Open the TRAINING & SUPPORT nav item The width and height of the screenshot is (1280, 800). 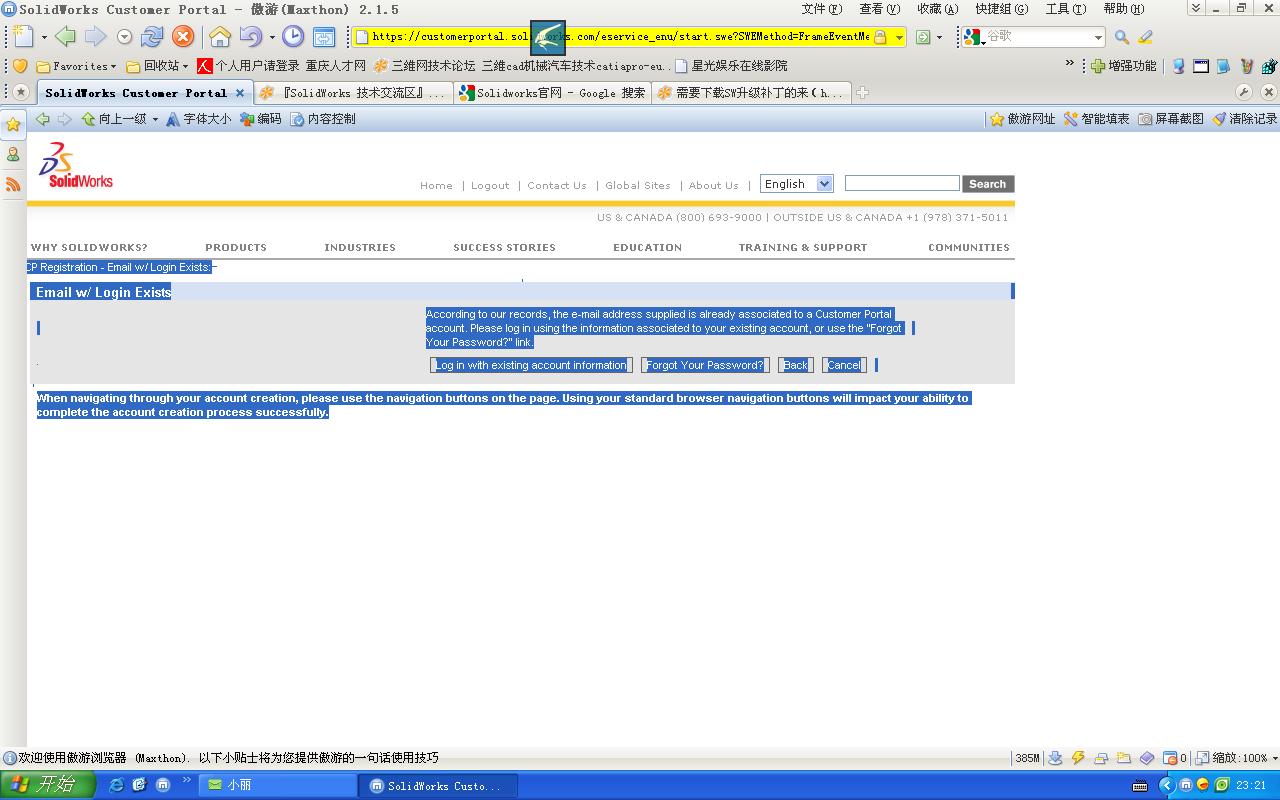click(803, 247)
